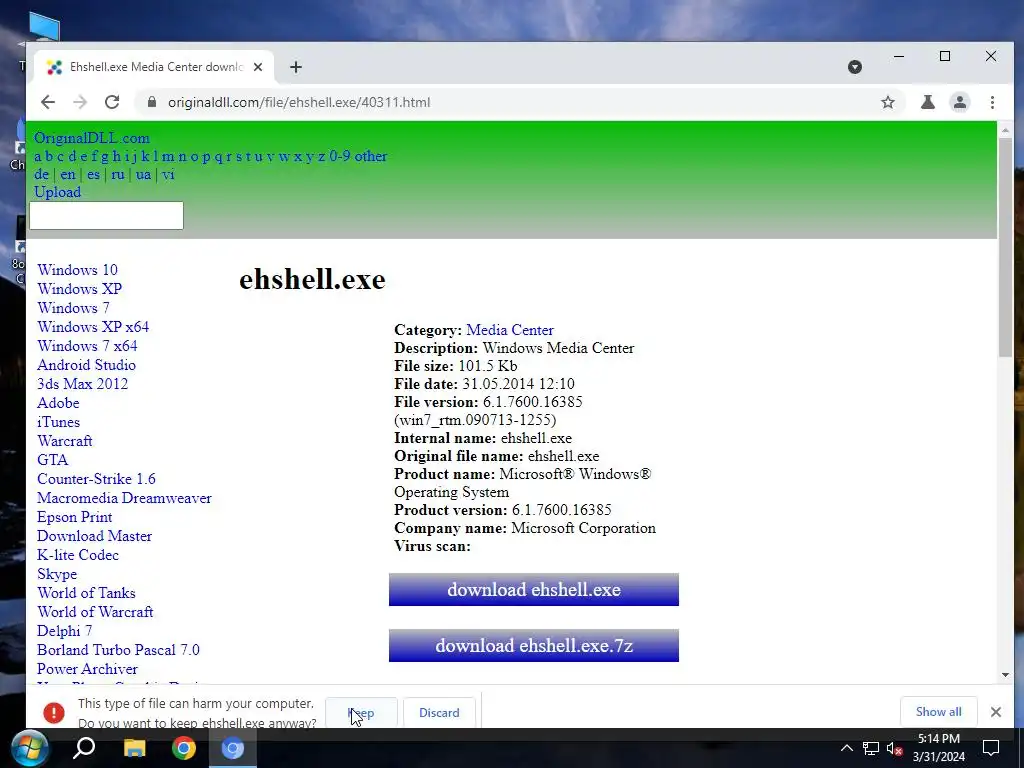The image size is (1024, 768).
Task: Open the Windows 7 x64 category
Action: 87,345
